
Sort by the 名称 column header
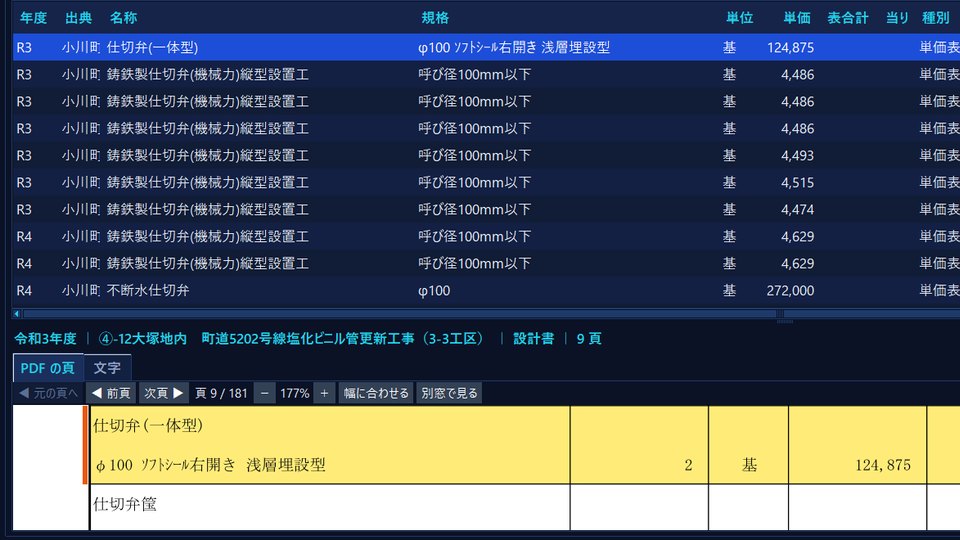pos(123,18)
